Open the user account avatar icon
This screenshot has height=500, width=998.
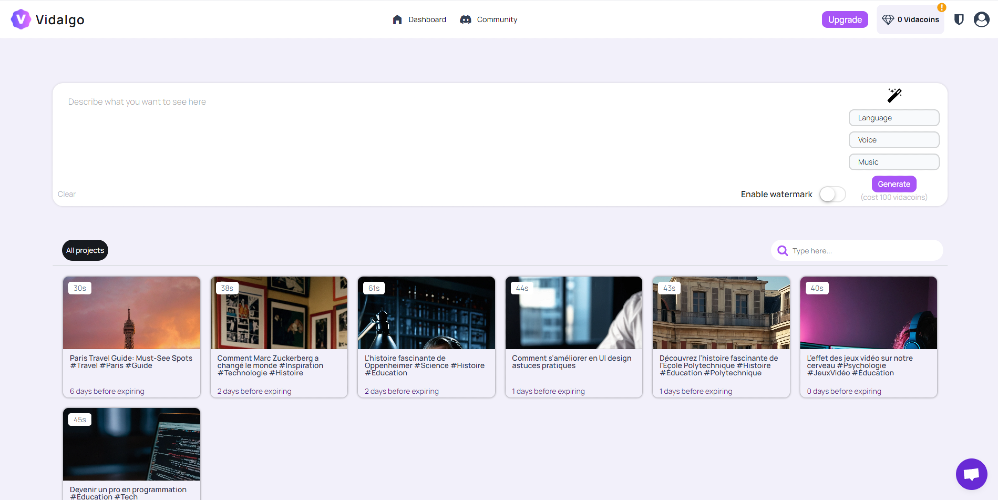point(981,20)
